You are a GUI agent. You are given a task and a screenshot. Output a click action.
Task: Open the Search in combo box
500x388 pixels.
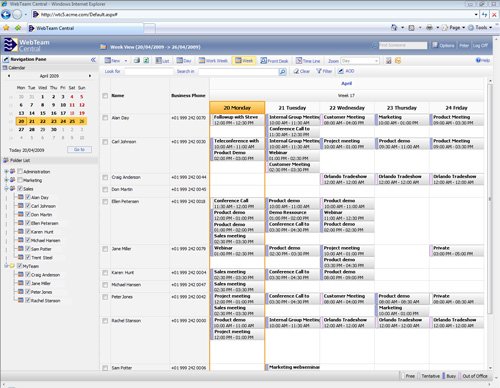(x=238, y=71)
